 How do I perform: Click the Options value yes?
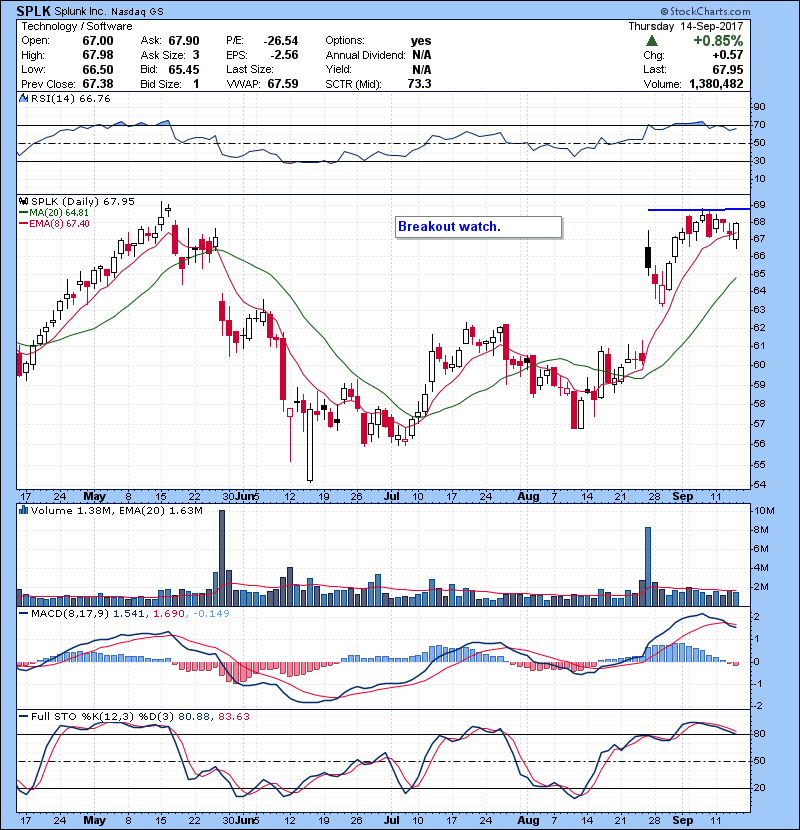pos(421,41)
